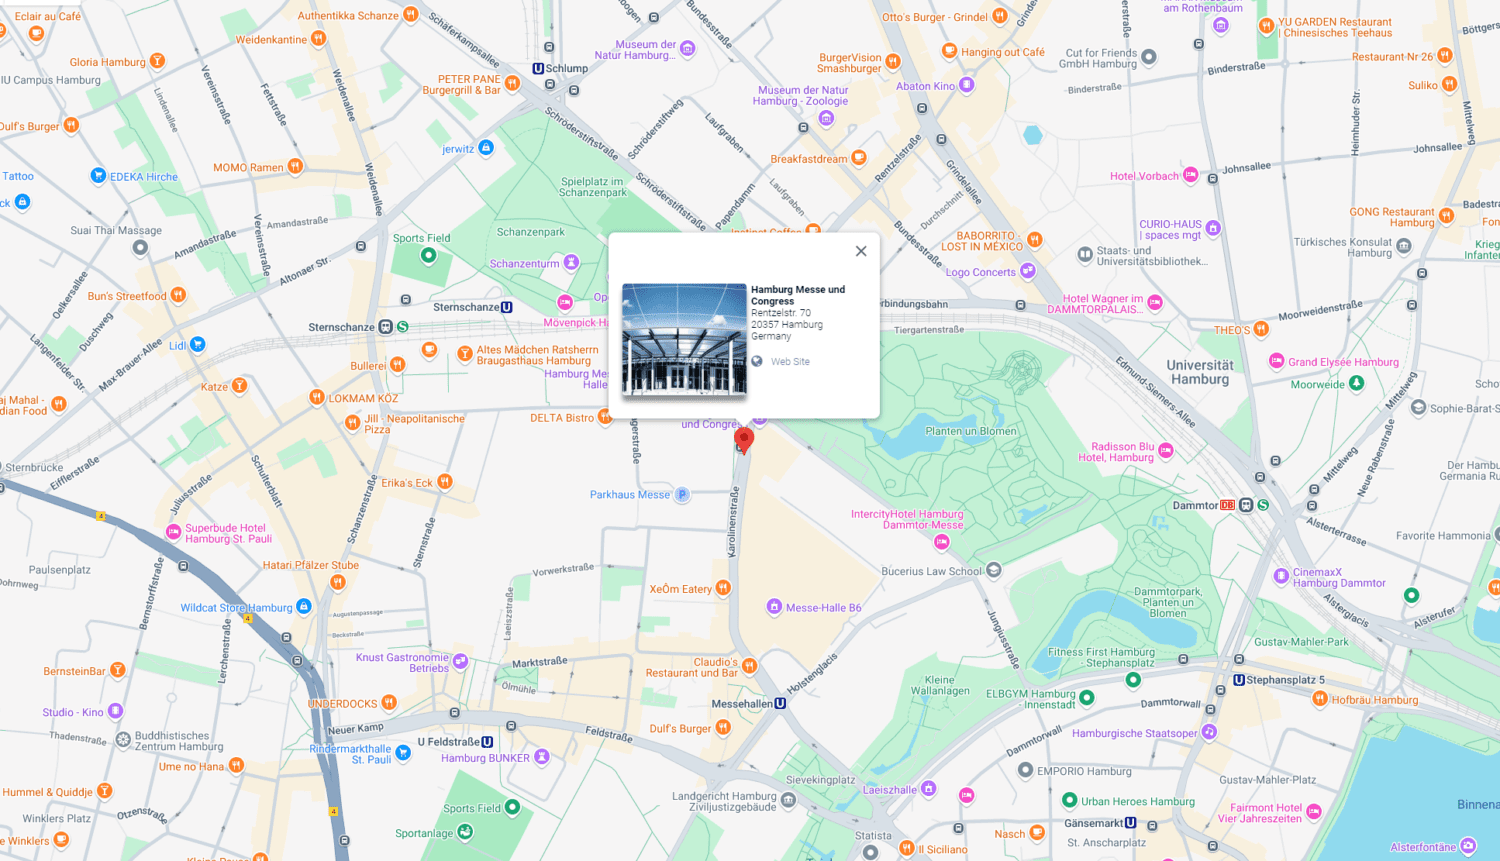Image resolution: width=1500 pixels, height=861 pixels.
Task: Click the Alsterfontäne attraction icon
Action: pyautogui.click(x=1468, y=846)
